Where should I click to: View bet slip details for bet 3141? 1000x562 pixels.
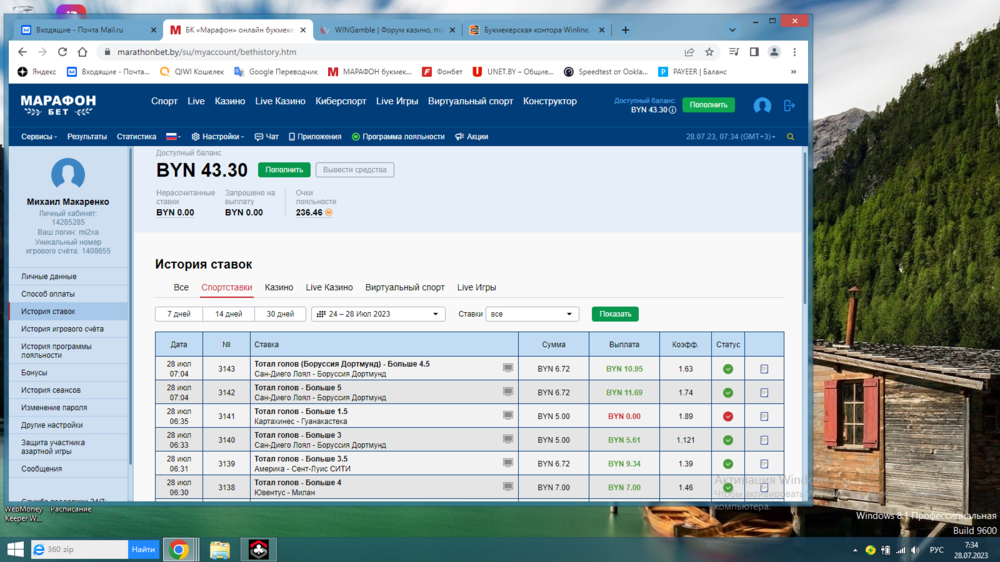click(764, 416)
